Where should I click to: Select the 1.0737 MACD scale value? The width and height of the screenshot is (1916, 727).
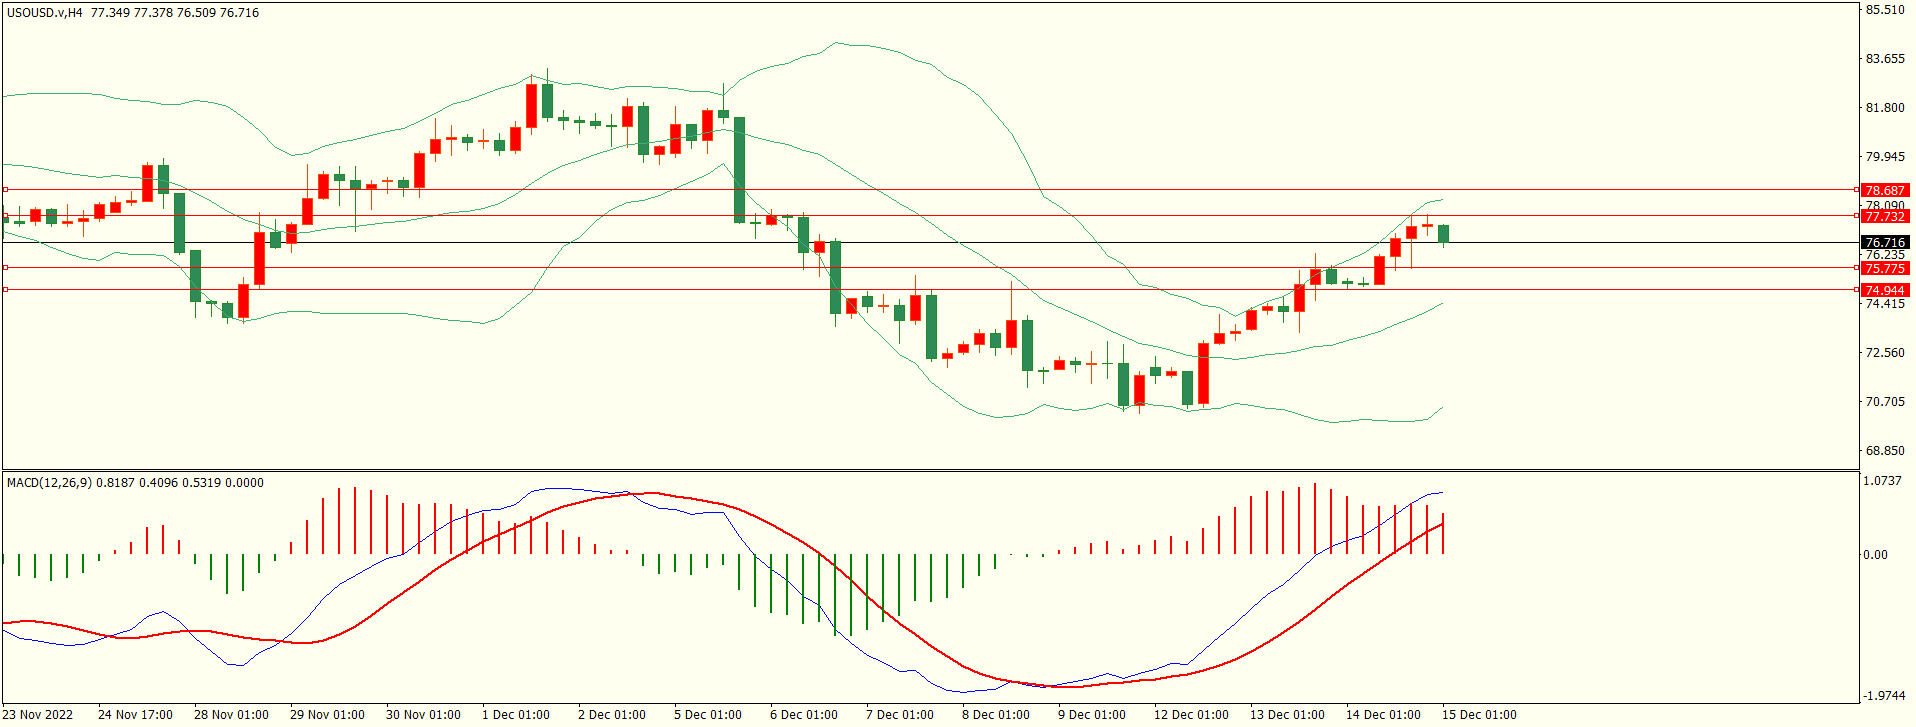click(1882, 481)
